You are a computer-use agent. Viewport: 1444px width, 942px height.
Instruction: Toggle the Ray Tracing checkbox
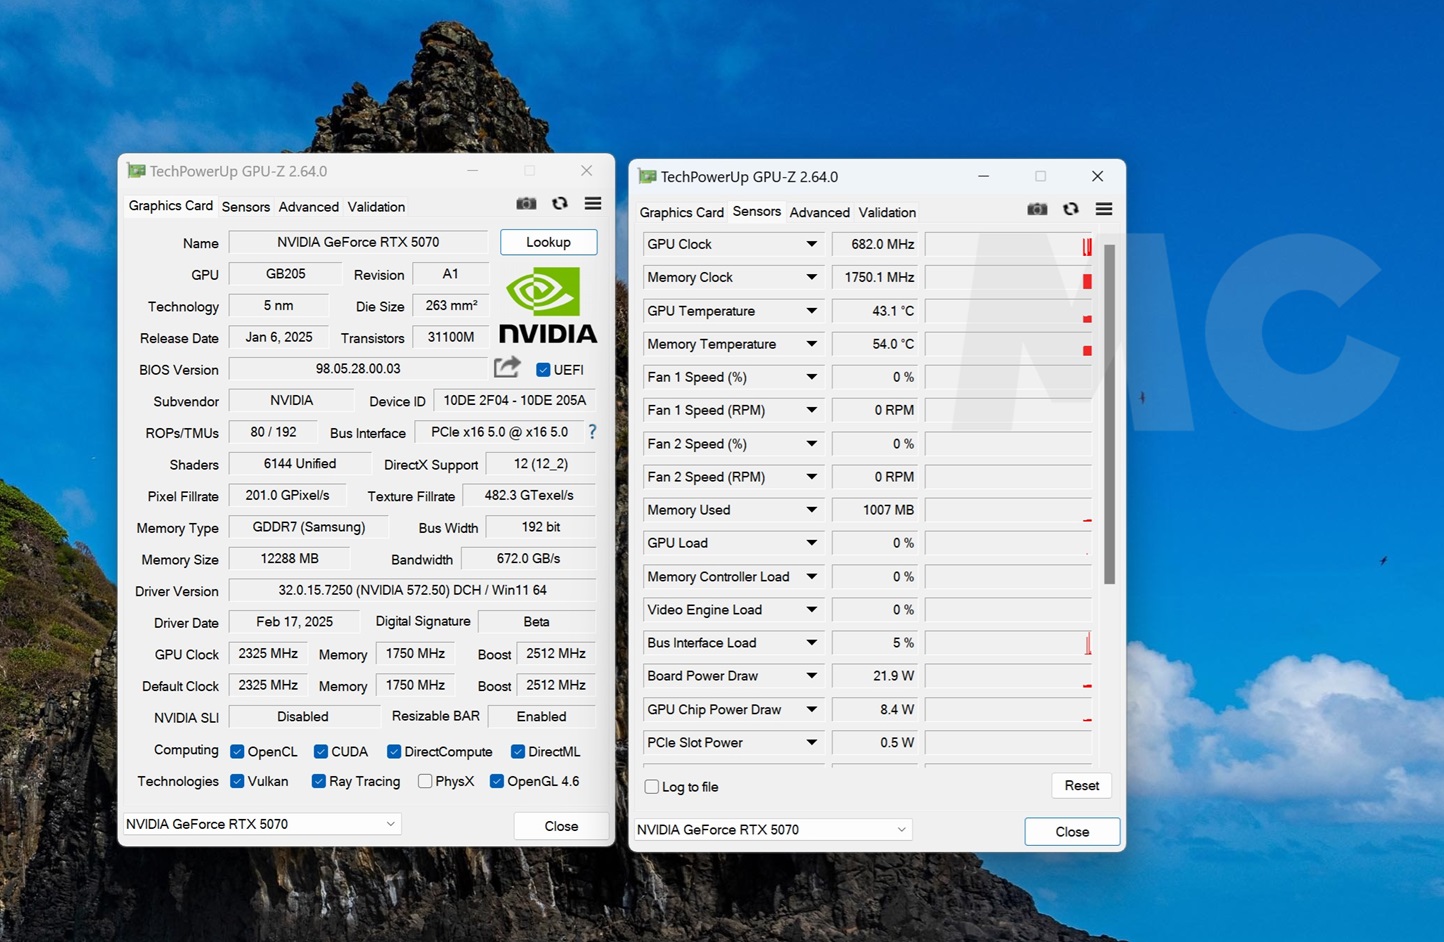(319, 782)
